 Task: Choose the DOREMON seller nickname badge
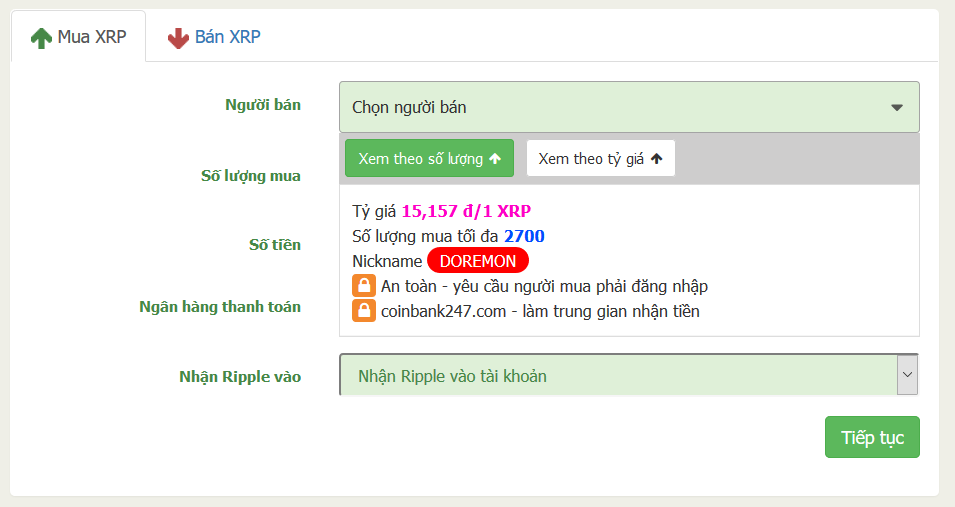click(x=478, y=261)
